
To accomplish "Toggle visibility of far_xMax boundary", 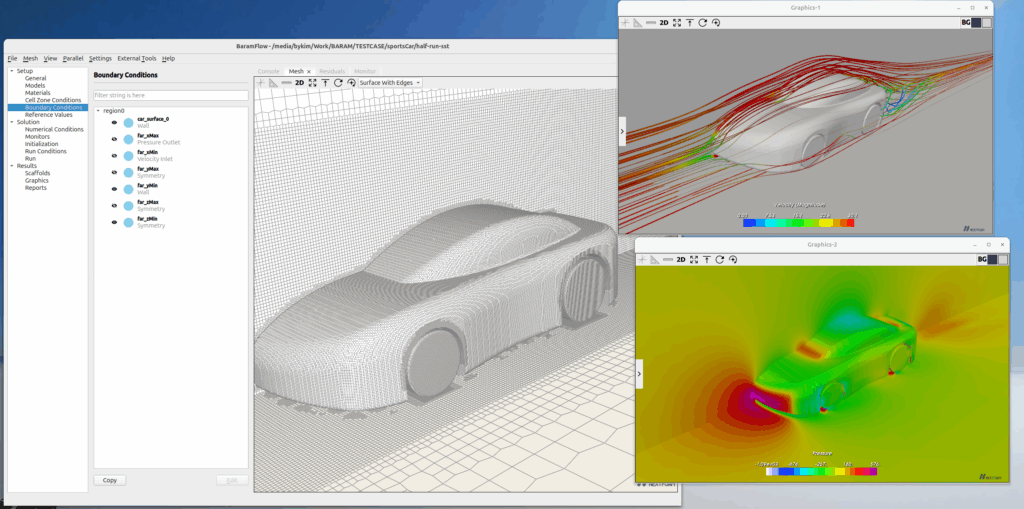I will pos(114,139).
